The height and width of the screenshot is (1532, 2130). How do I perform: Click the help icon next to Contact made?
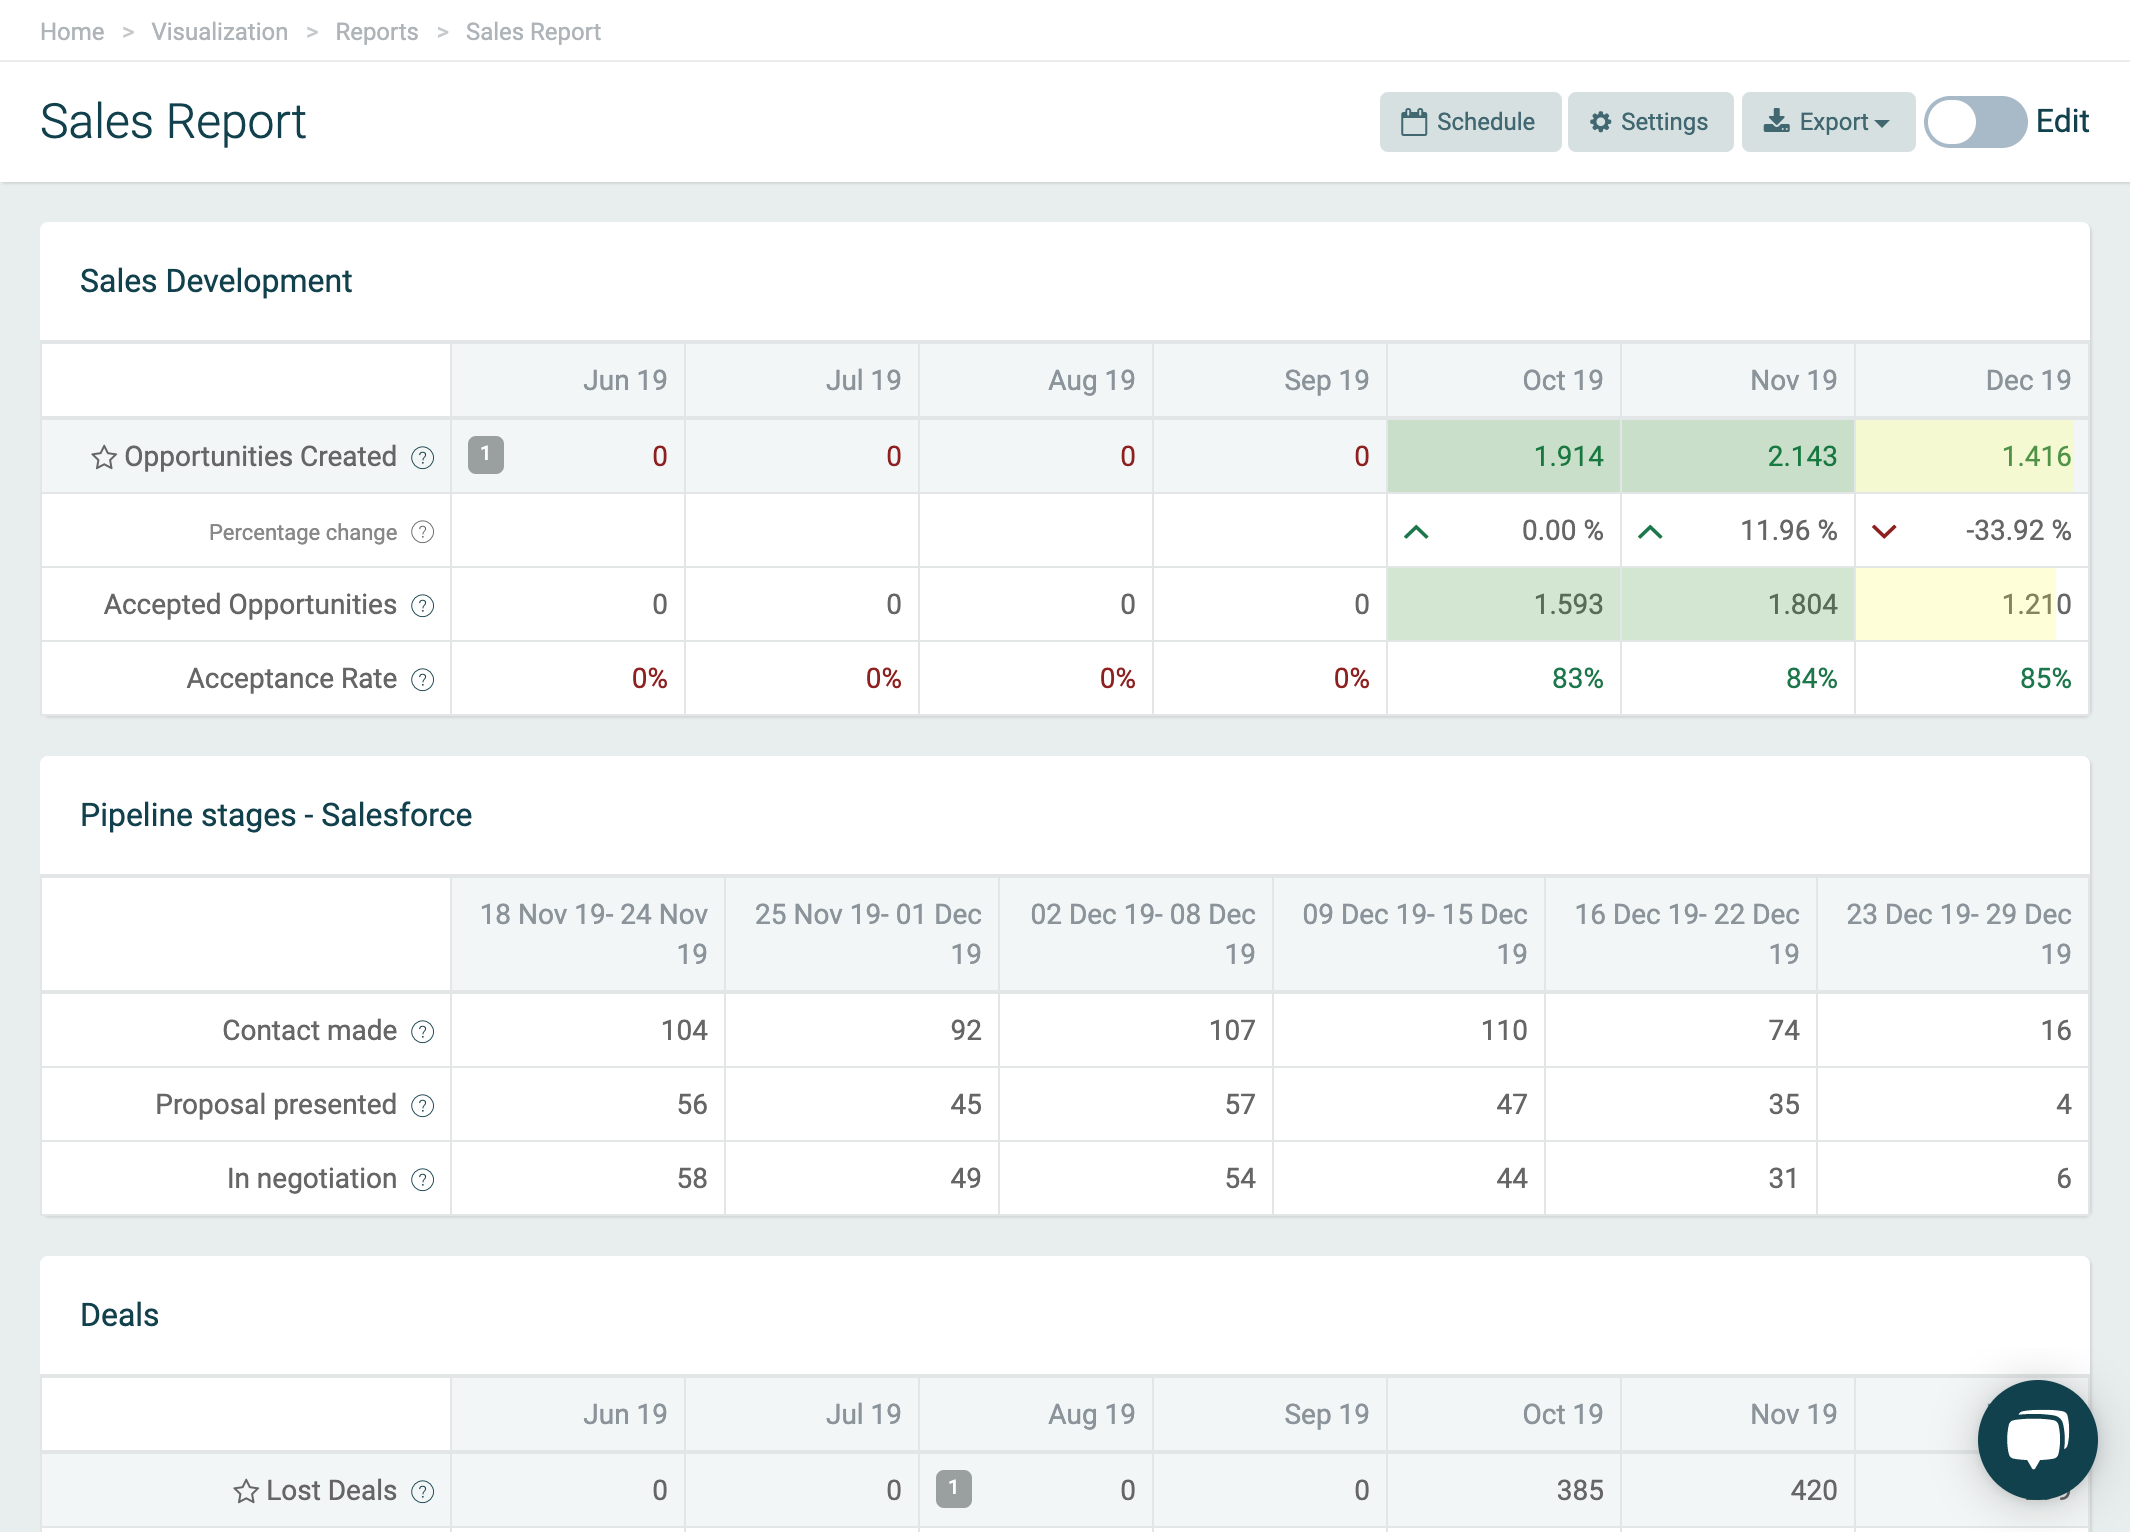[423, 1031]
